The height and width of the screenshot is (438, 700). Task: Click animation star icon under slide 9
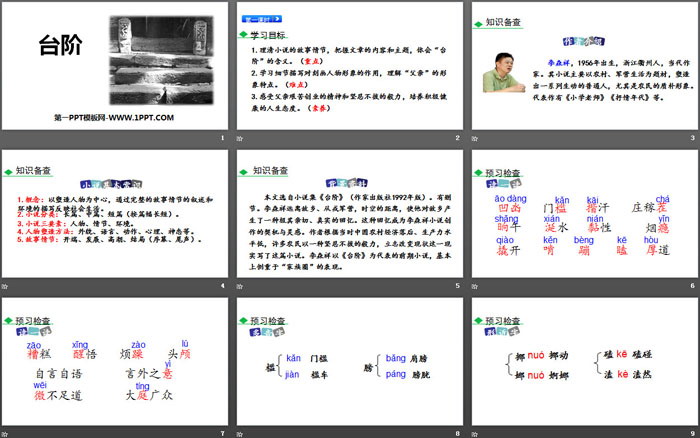[475, 434]
